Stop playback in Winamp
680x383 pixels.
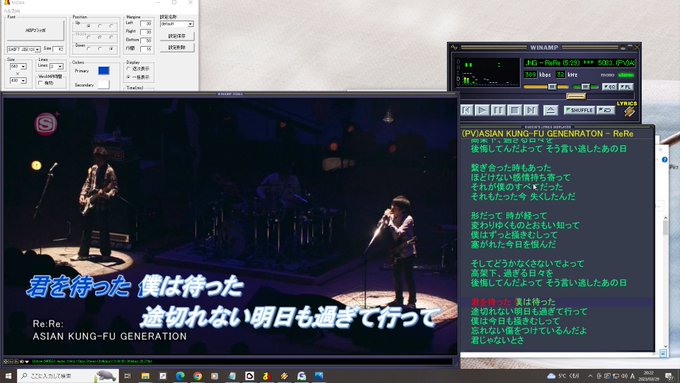pyautogui.click(x=514, y=110)
